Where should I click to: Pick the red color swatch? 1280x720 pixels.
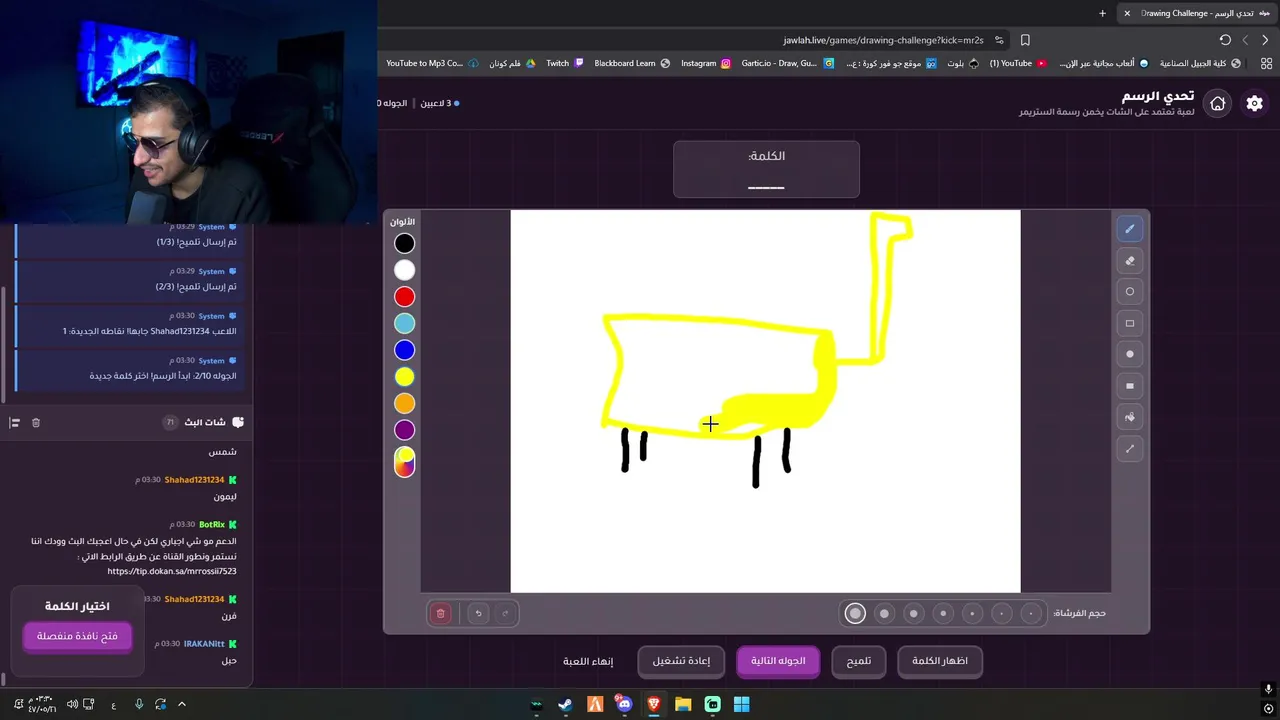404,297
